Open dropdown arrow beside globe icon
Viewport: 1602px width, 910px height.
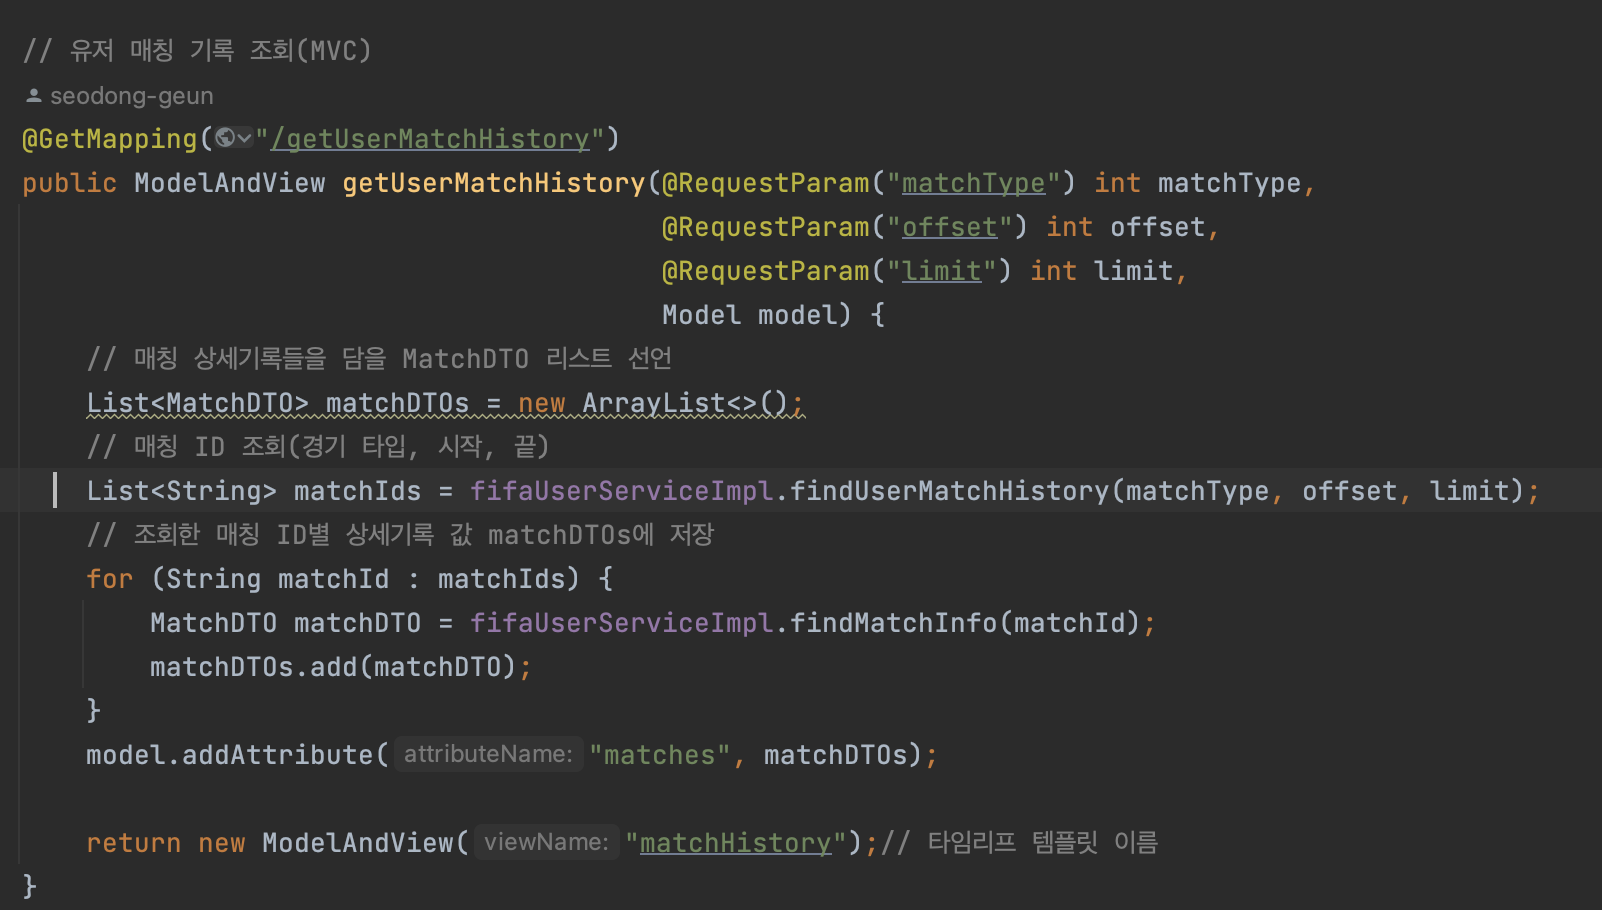click(x=244, y=138)
